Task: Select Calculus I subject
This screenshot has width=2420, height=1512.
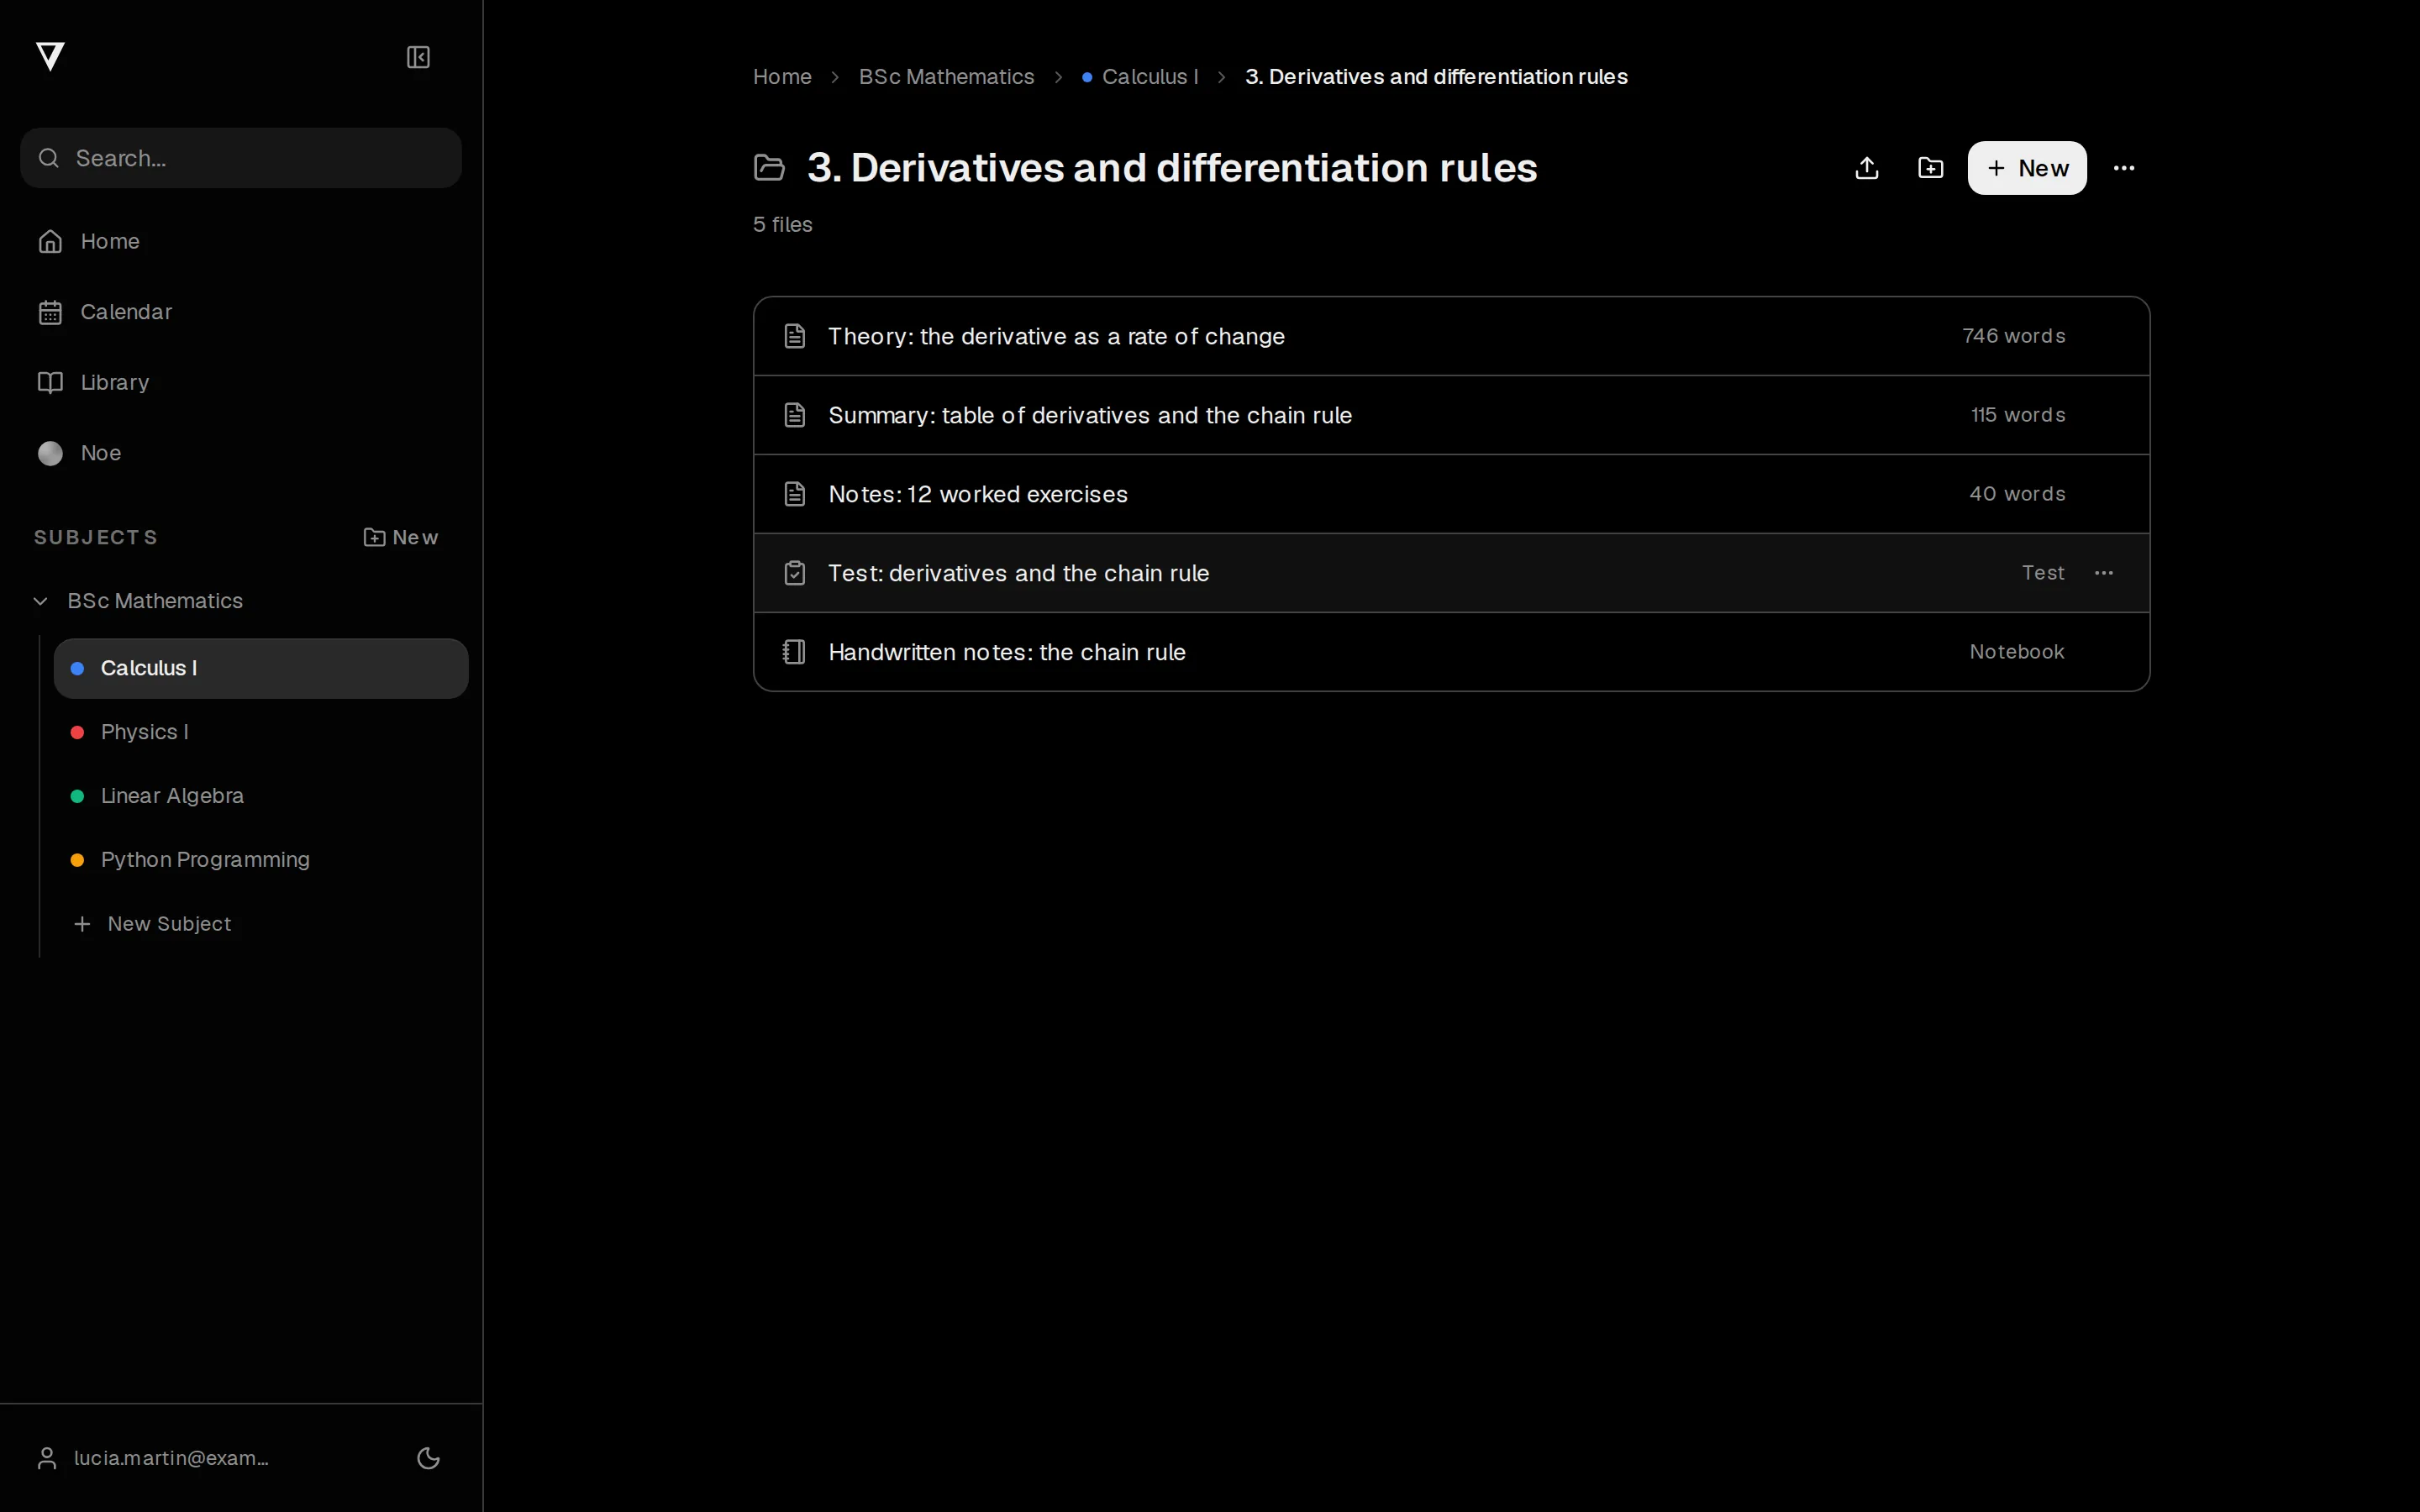Action: pyautogui.click(x=261, y=668)
